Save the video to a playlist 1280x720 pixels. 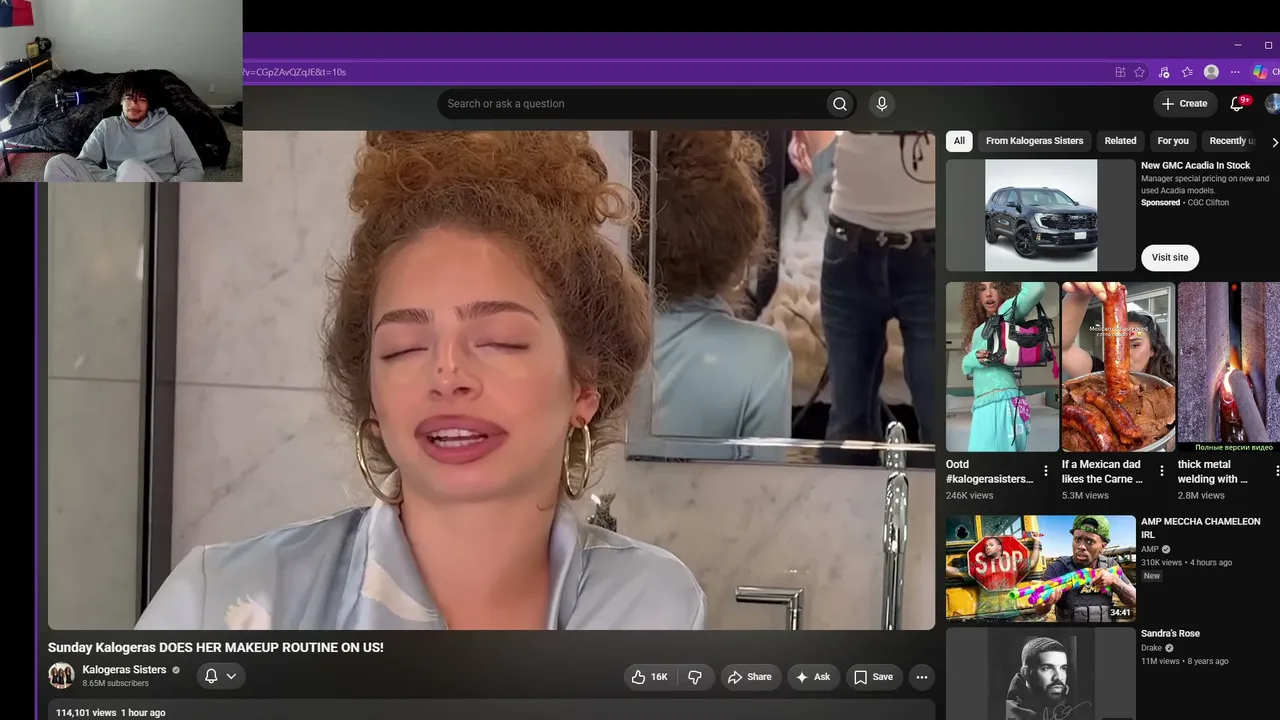(x=873, y=677)
